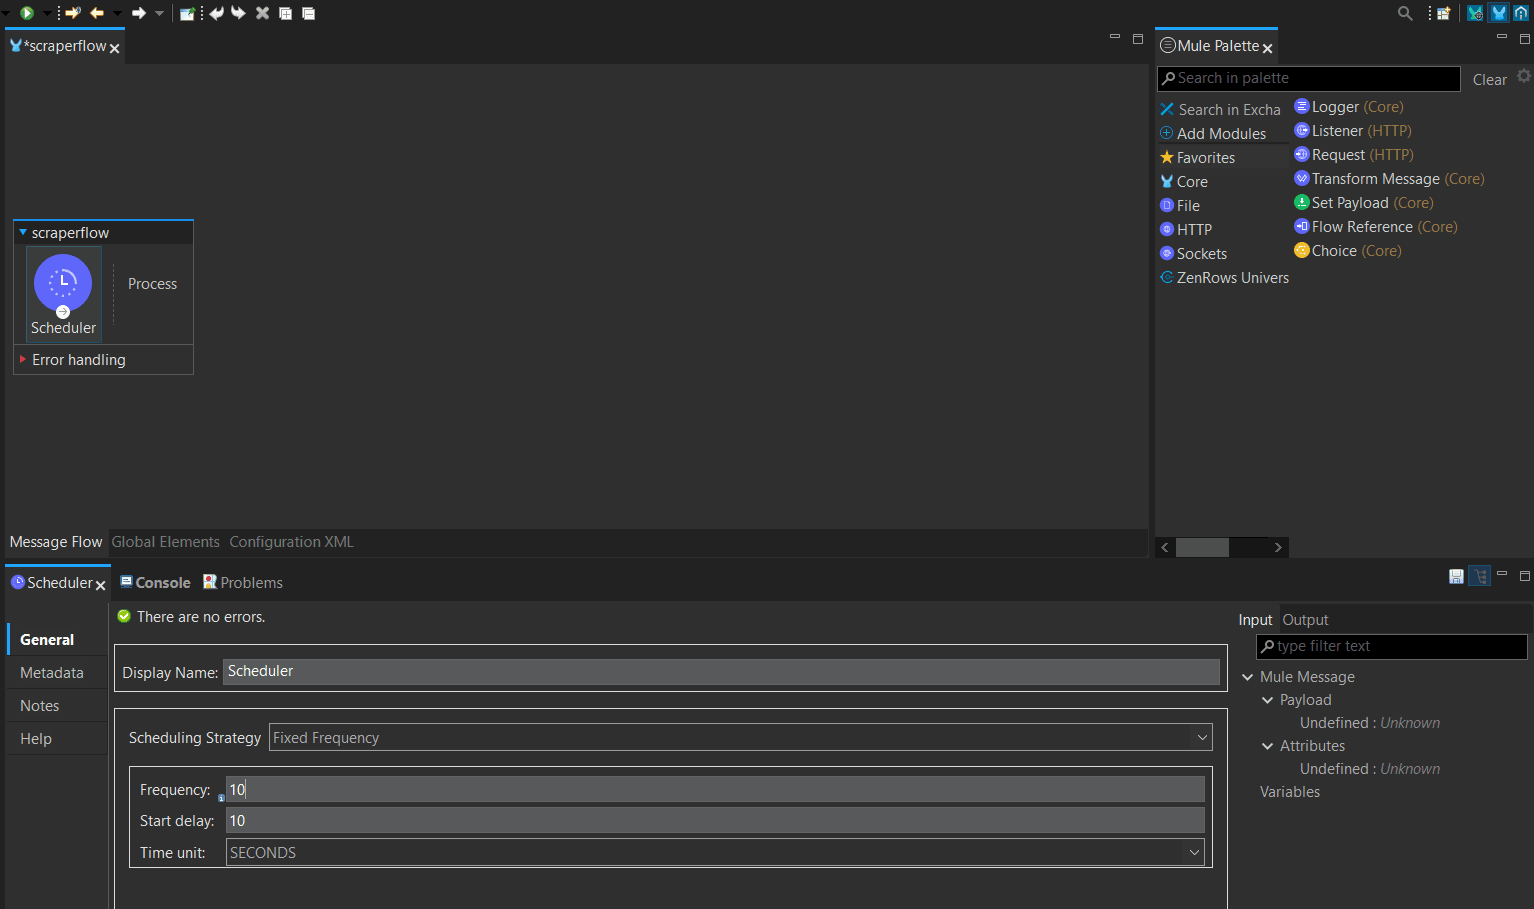This screenshot has height=909, width=1534.
Task: Open the back navigation history dropdown
Action: coord(117,13)
